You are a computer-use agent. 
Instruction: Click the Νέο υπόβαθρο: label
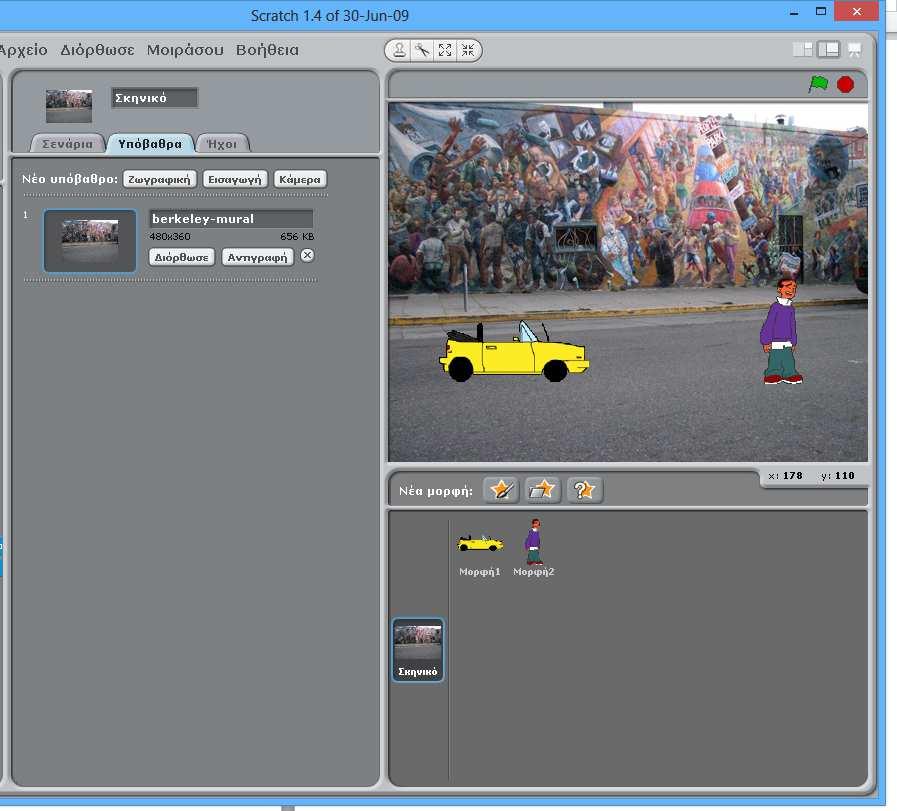click(70, 180)
